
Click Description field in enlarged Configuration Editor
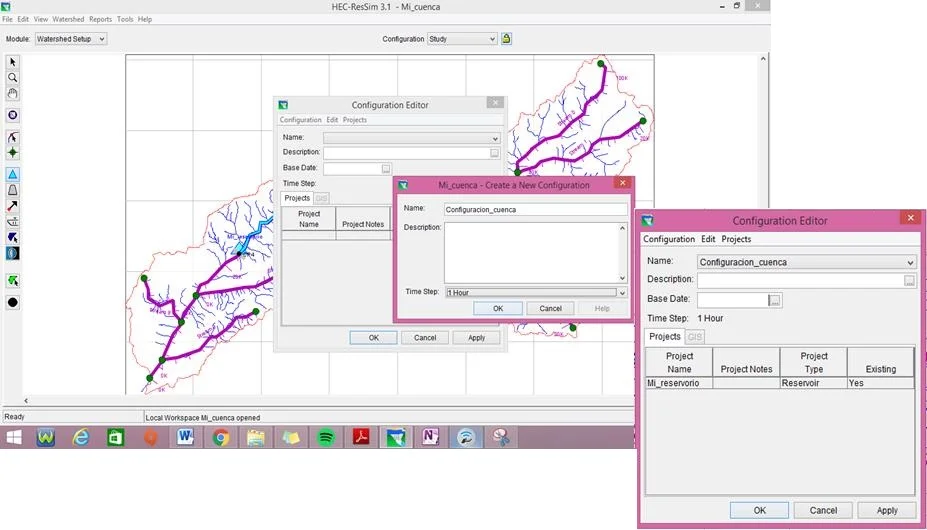800,280
